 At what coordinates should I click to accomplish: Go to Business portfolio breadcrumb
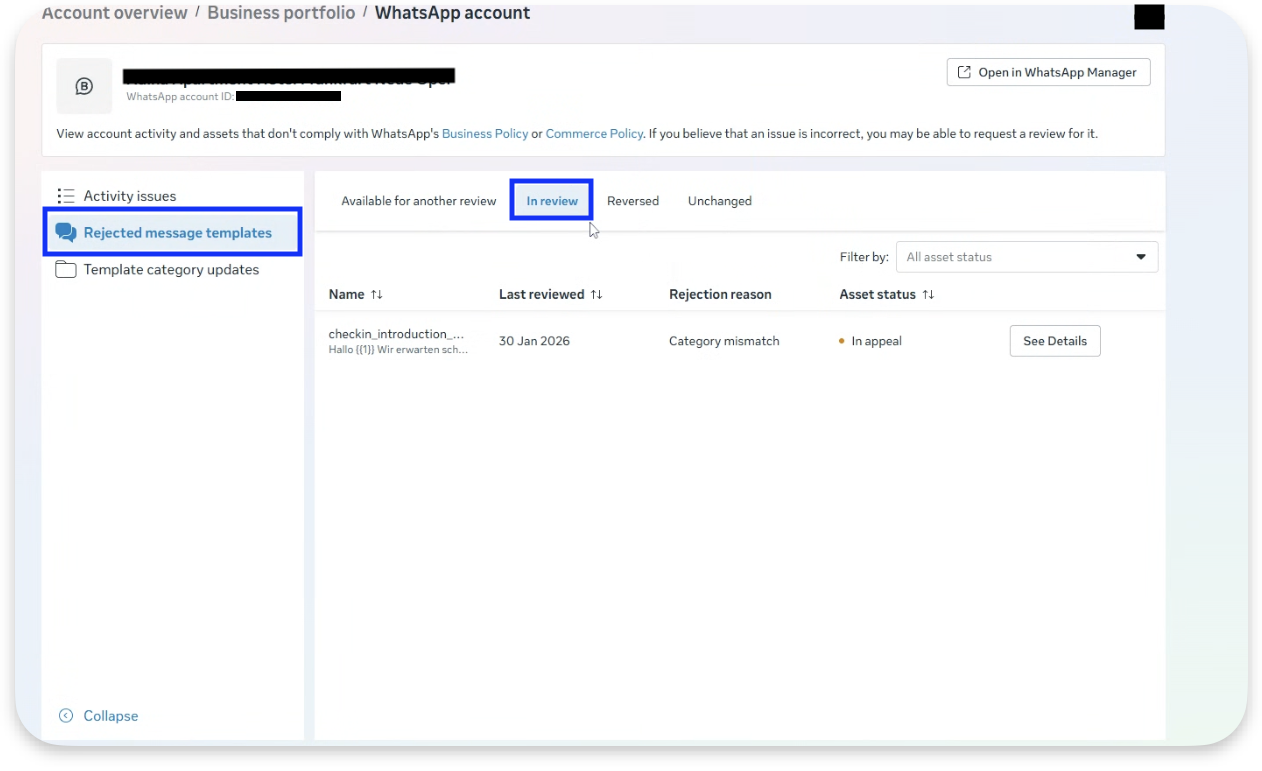[x=281, y=13]
